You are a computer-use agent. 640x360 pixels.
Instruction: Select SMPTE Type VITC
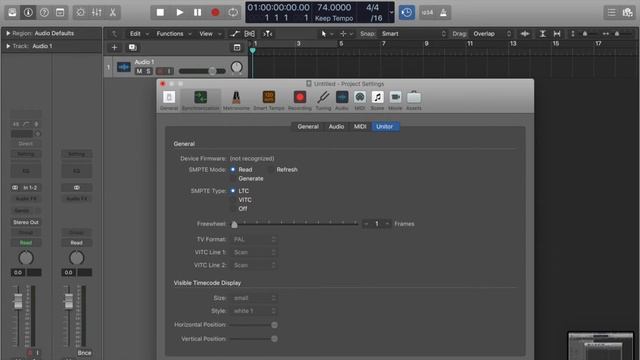tap(242, 200)
